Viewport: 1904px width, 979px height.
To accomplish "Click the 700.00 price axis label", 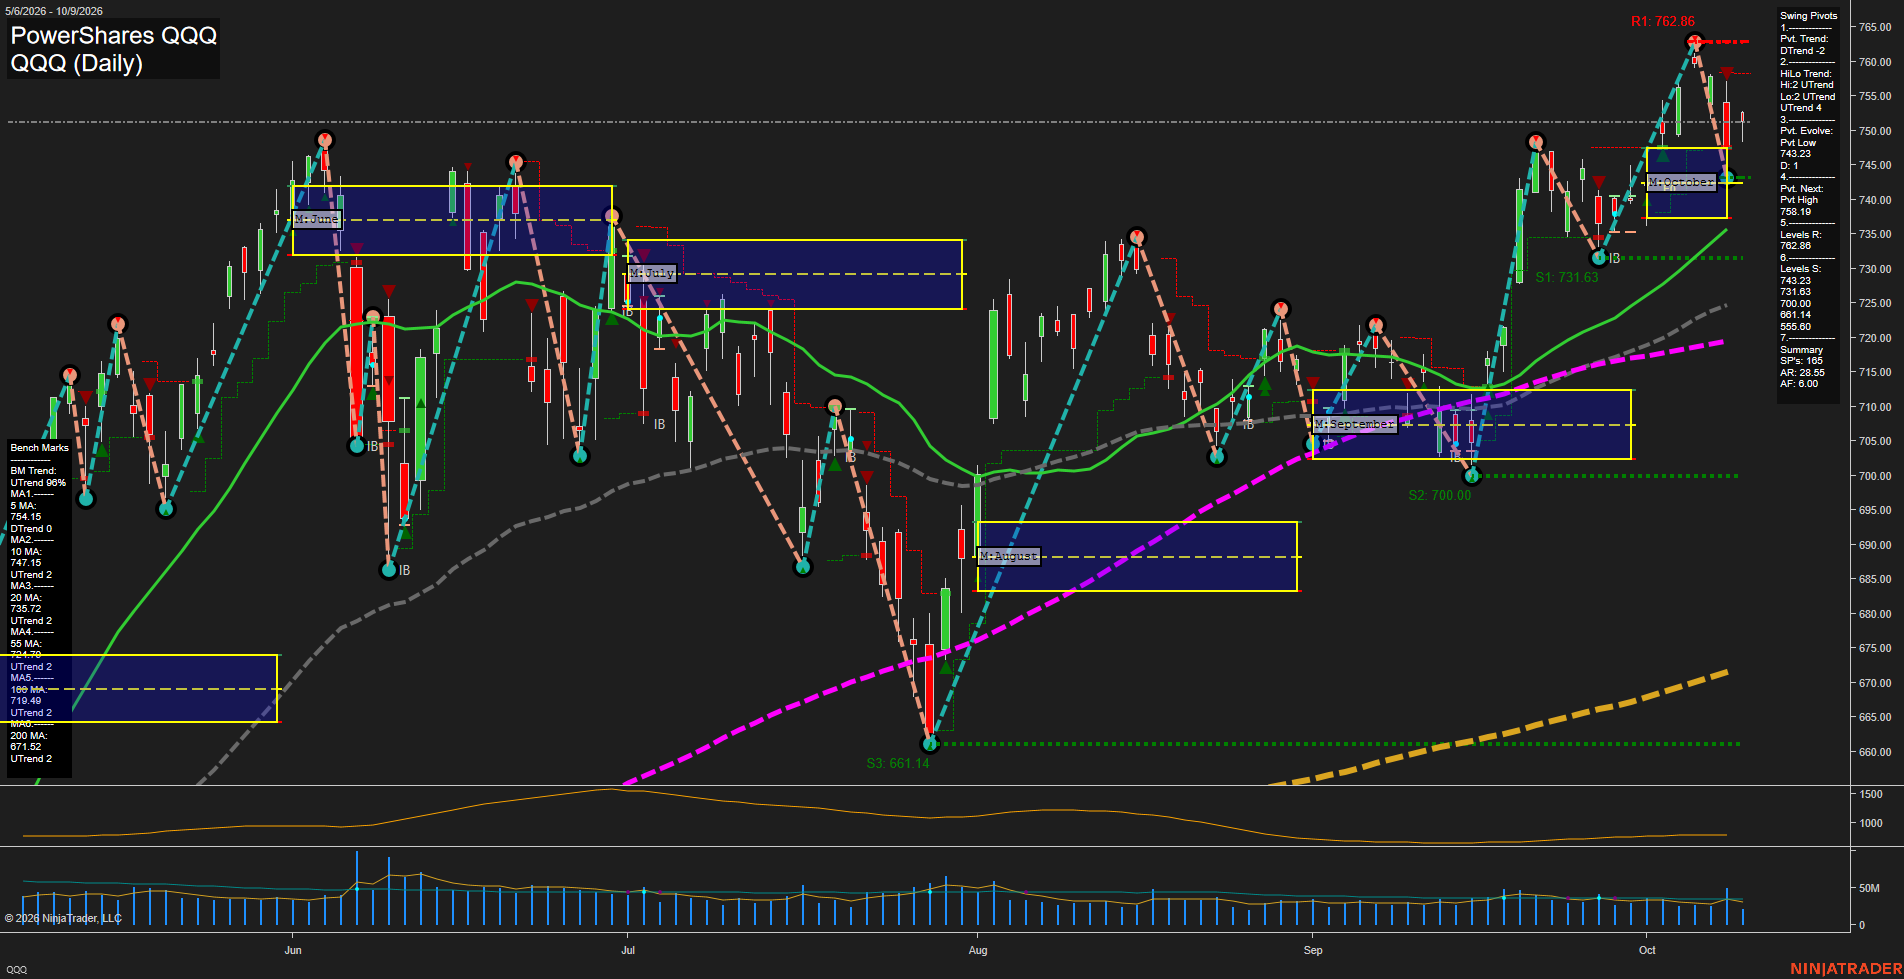I will (x=1875, y=476).
